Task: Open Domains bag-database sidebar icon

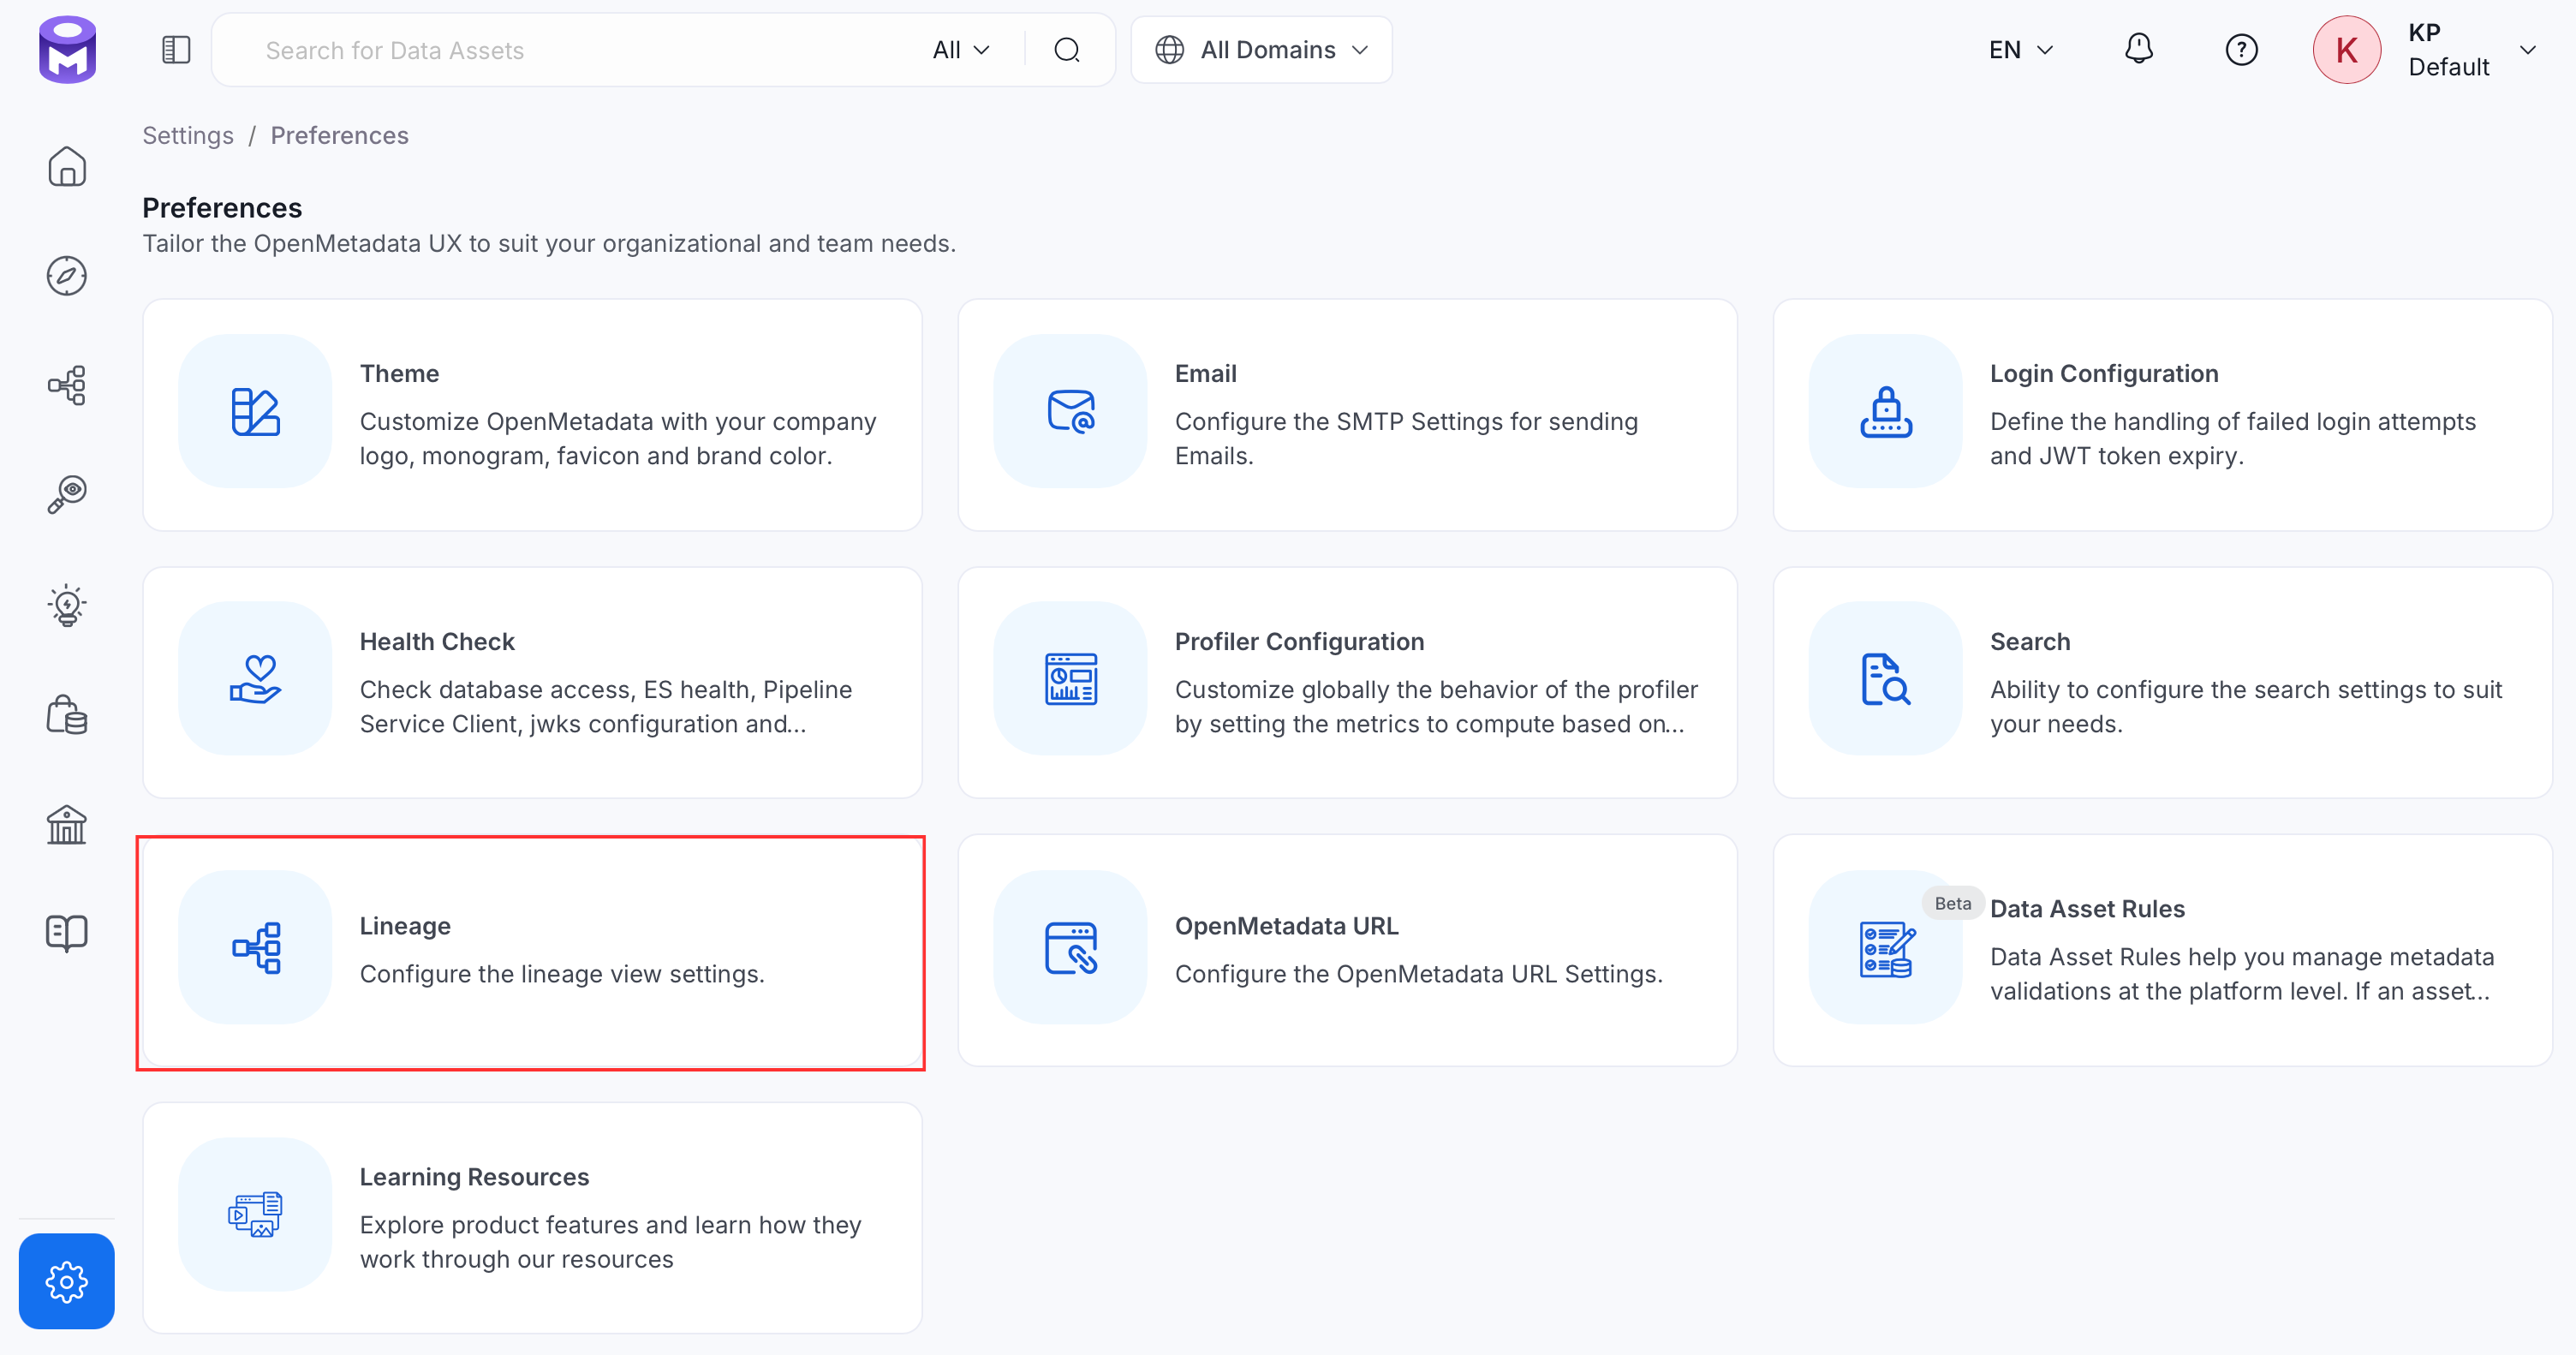Action: click(67, 715)
